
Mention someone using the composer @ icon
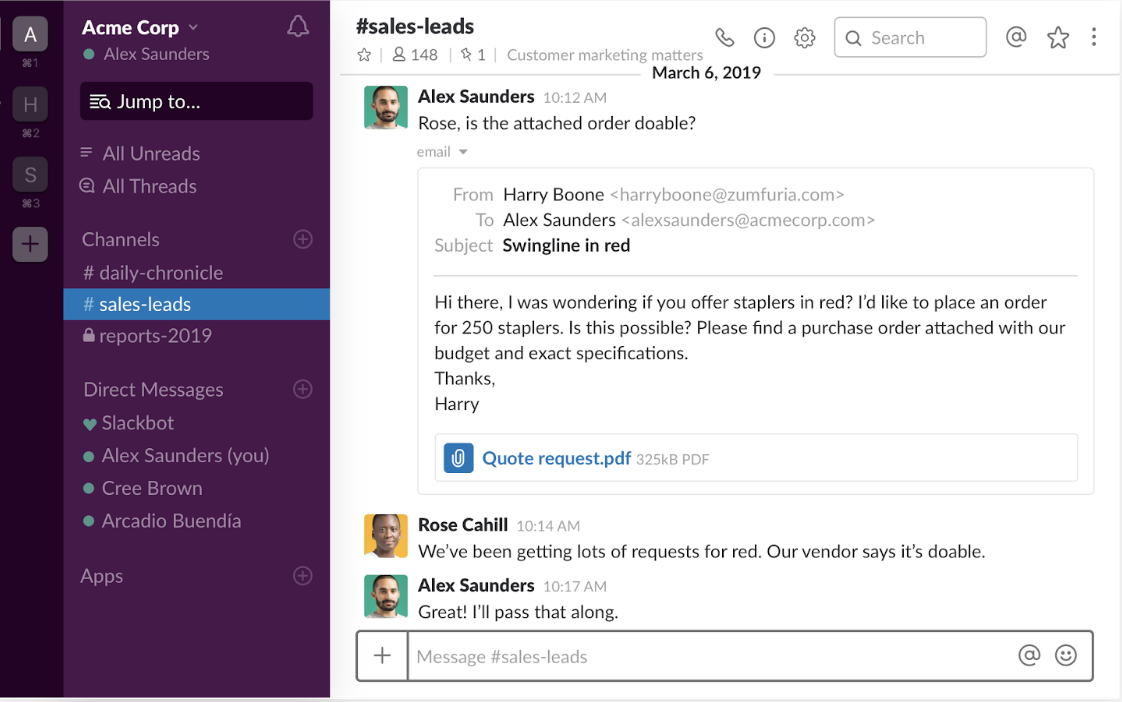(x=1029, y=655)
